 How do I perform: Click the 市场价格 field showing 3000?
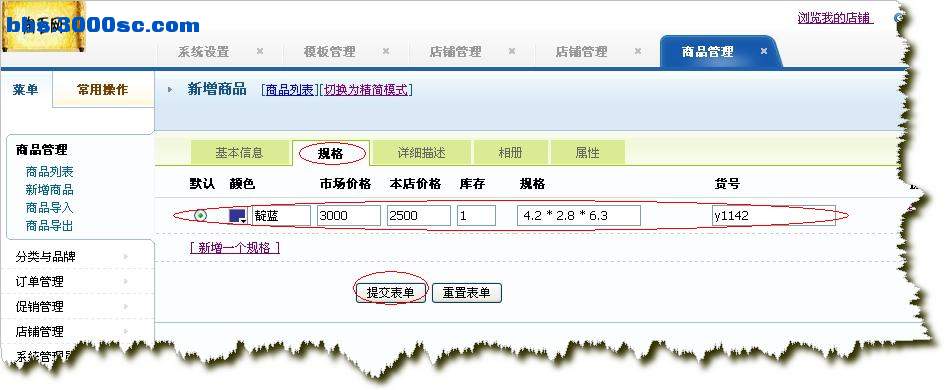click(x=349, y=216)
